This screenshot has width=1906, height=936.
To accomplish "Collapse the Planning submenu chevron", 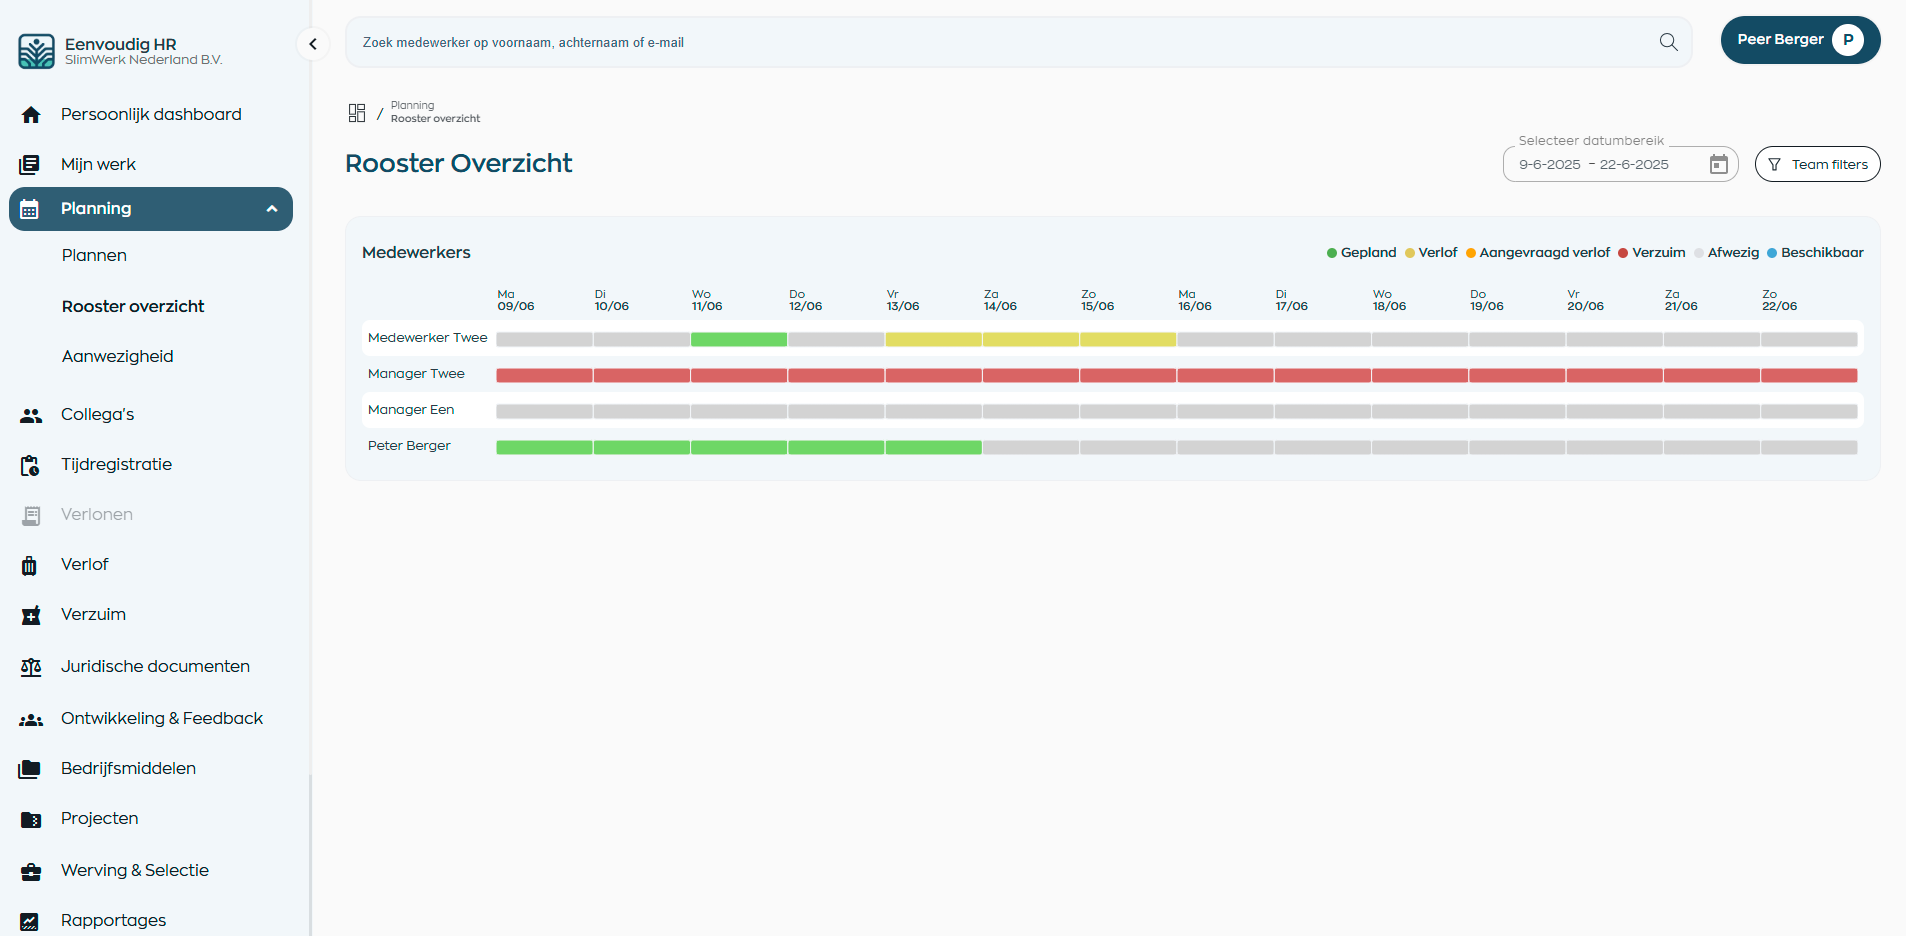I will click(272, 209).
